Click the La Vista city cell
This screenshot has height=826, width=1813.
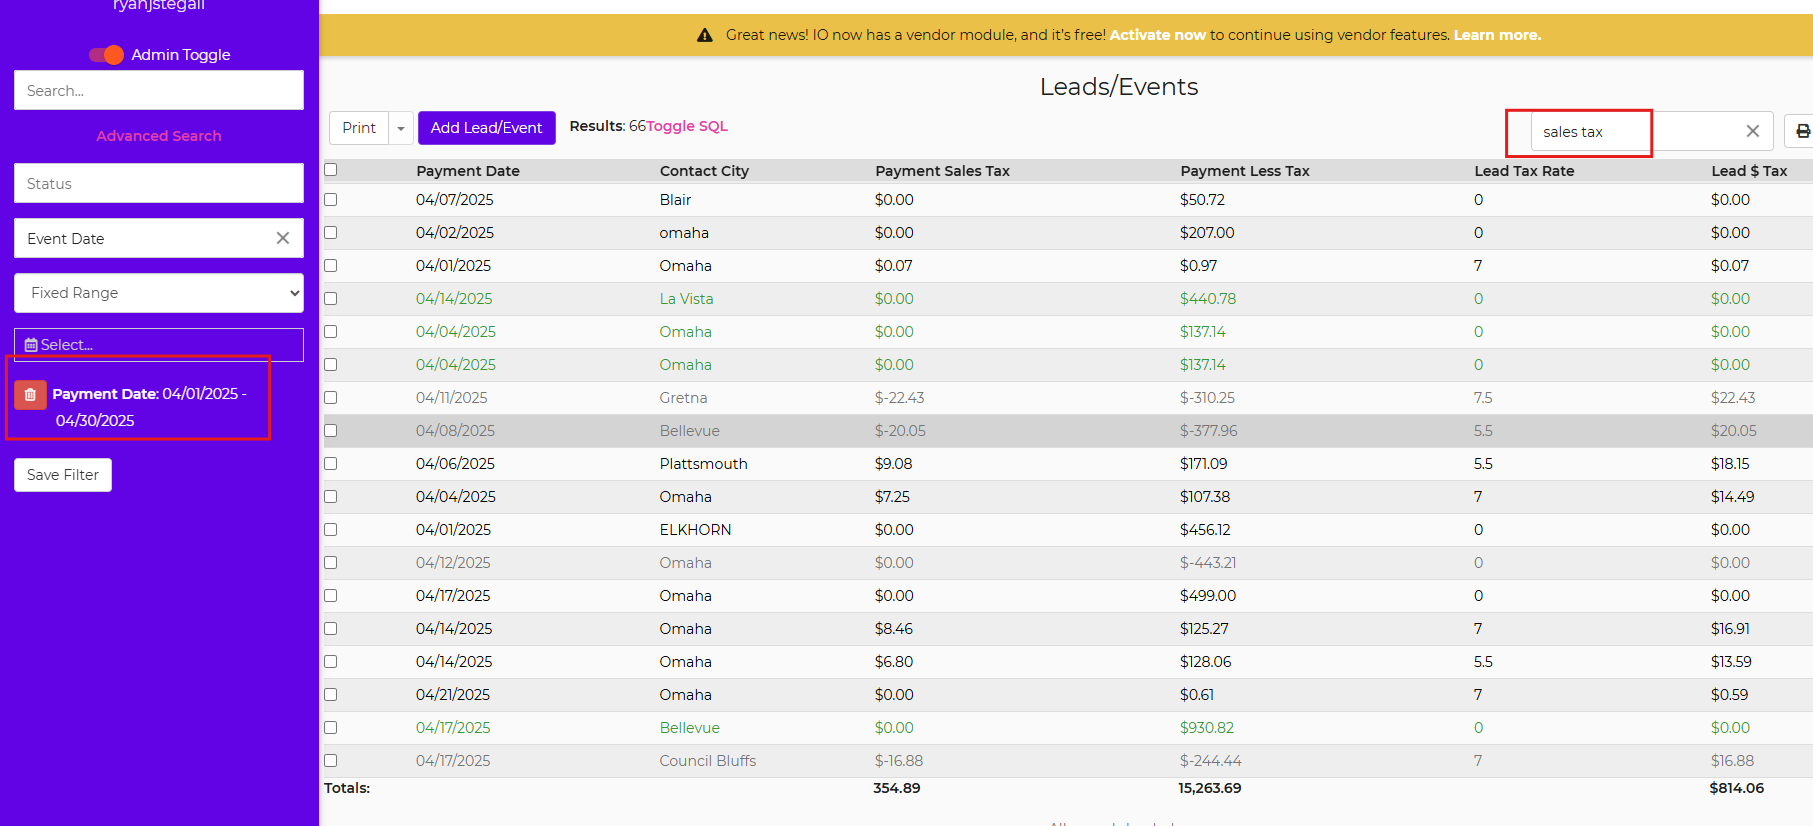coord(686,299)
